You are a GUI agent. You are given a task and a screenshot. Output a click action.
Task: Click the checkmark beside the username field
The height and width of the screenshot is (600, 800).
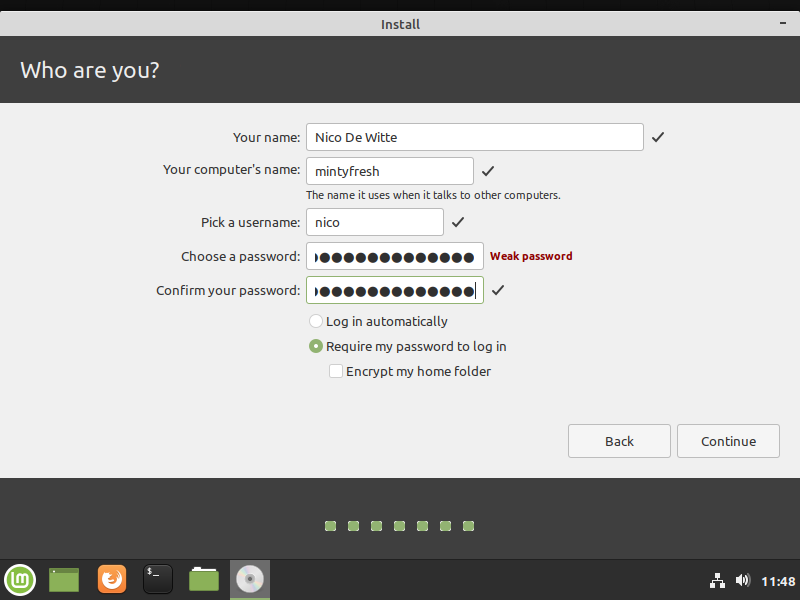(x=458, y=222)
